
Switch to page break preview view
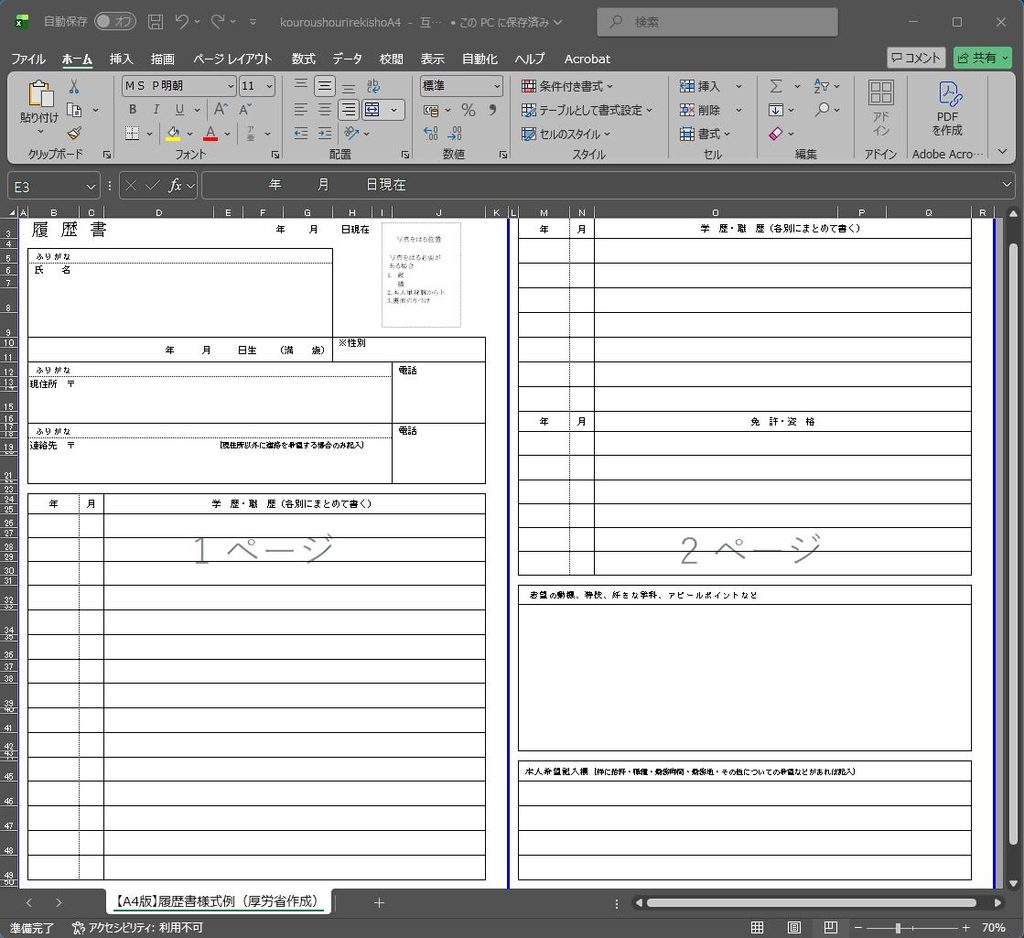pyautogui.click(x=831, y=928)
